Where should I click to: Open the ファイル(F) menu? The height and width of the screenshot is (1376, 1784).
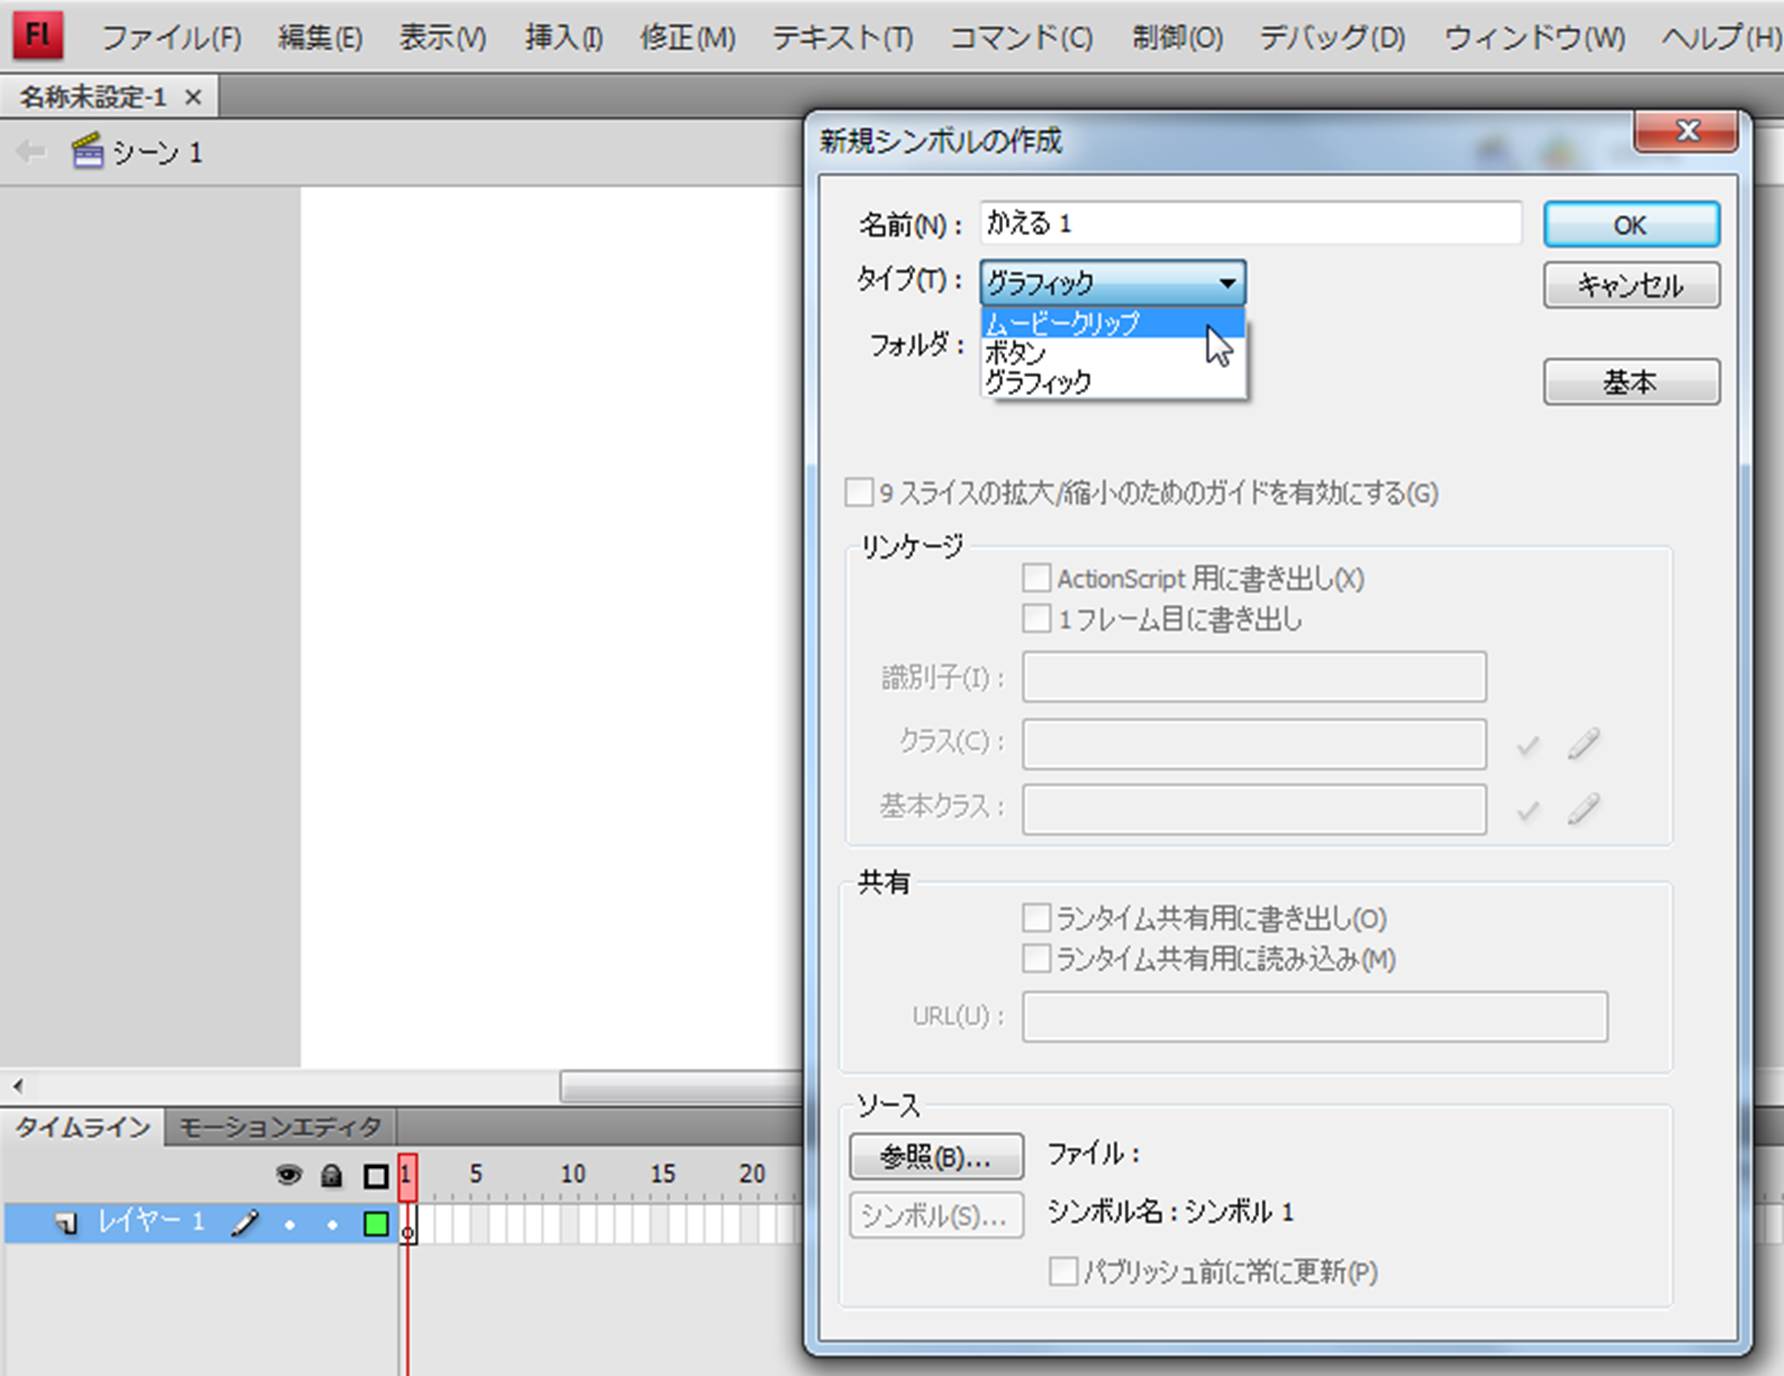(171, 38)
